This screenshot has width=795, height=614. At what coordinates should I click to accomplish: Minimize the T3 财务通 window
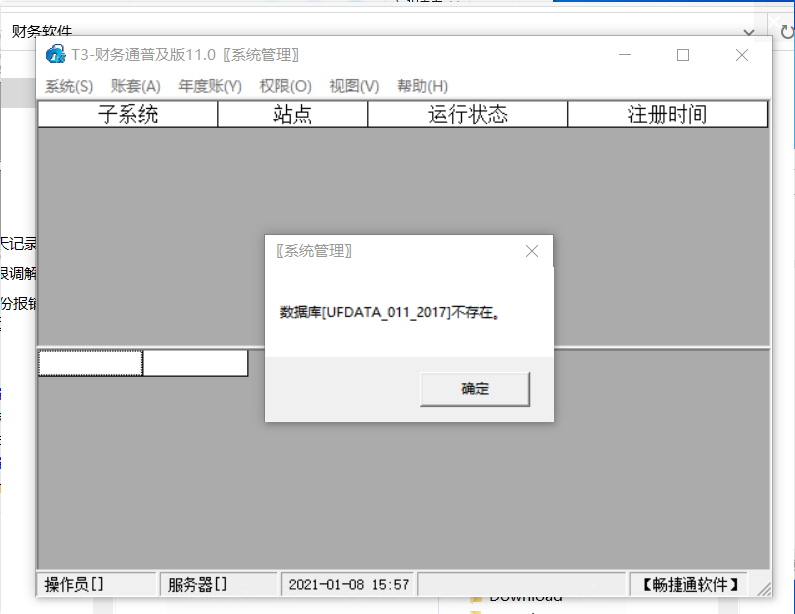(x=625, y=55)
